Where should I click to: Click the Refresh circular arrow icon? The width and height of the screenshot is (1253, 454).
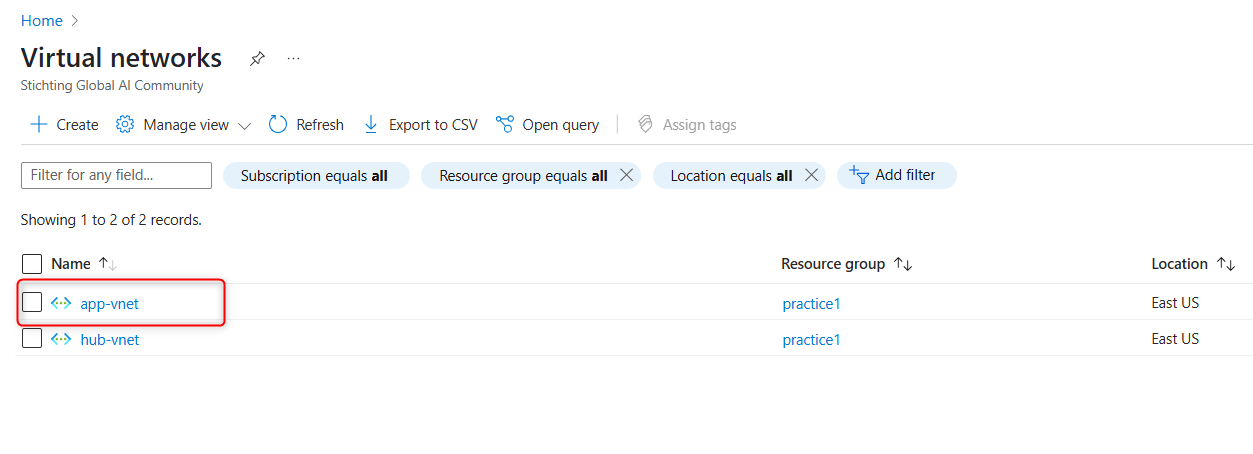coord(278,125)
